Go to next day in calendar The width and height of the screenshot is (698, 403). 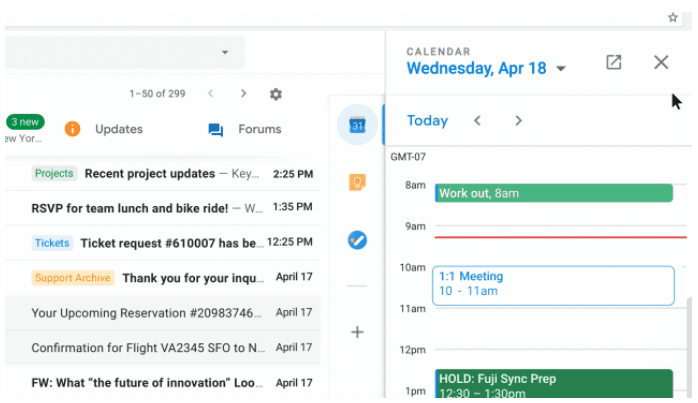click(x=518, y=121)
